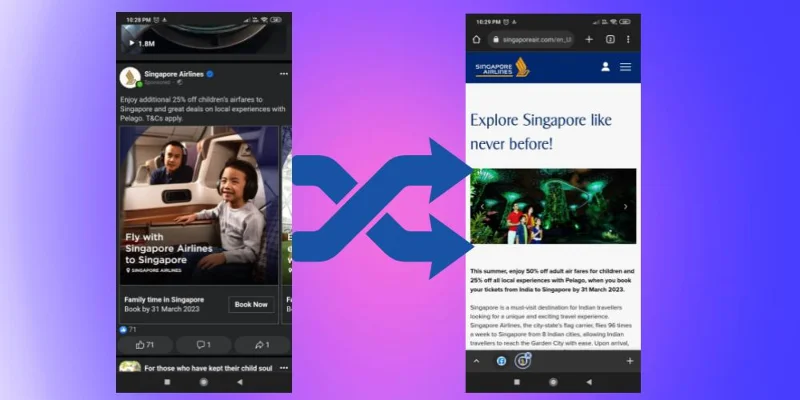This screenshot has height=400, width=800.
Task: Show next image in Singapore carousel
Action: pyautogui.click(x=626, y=207)
